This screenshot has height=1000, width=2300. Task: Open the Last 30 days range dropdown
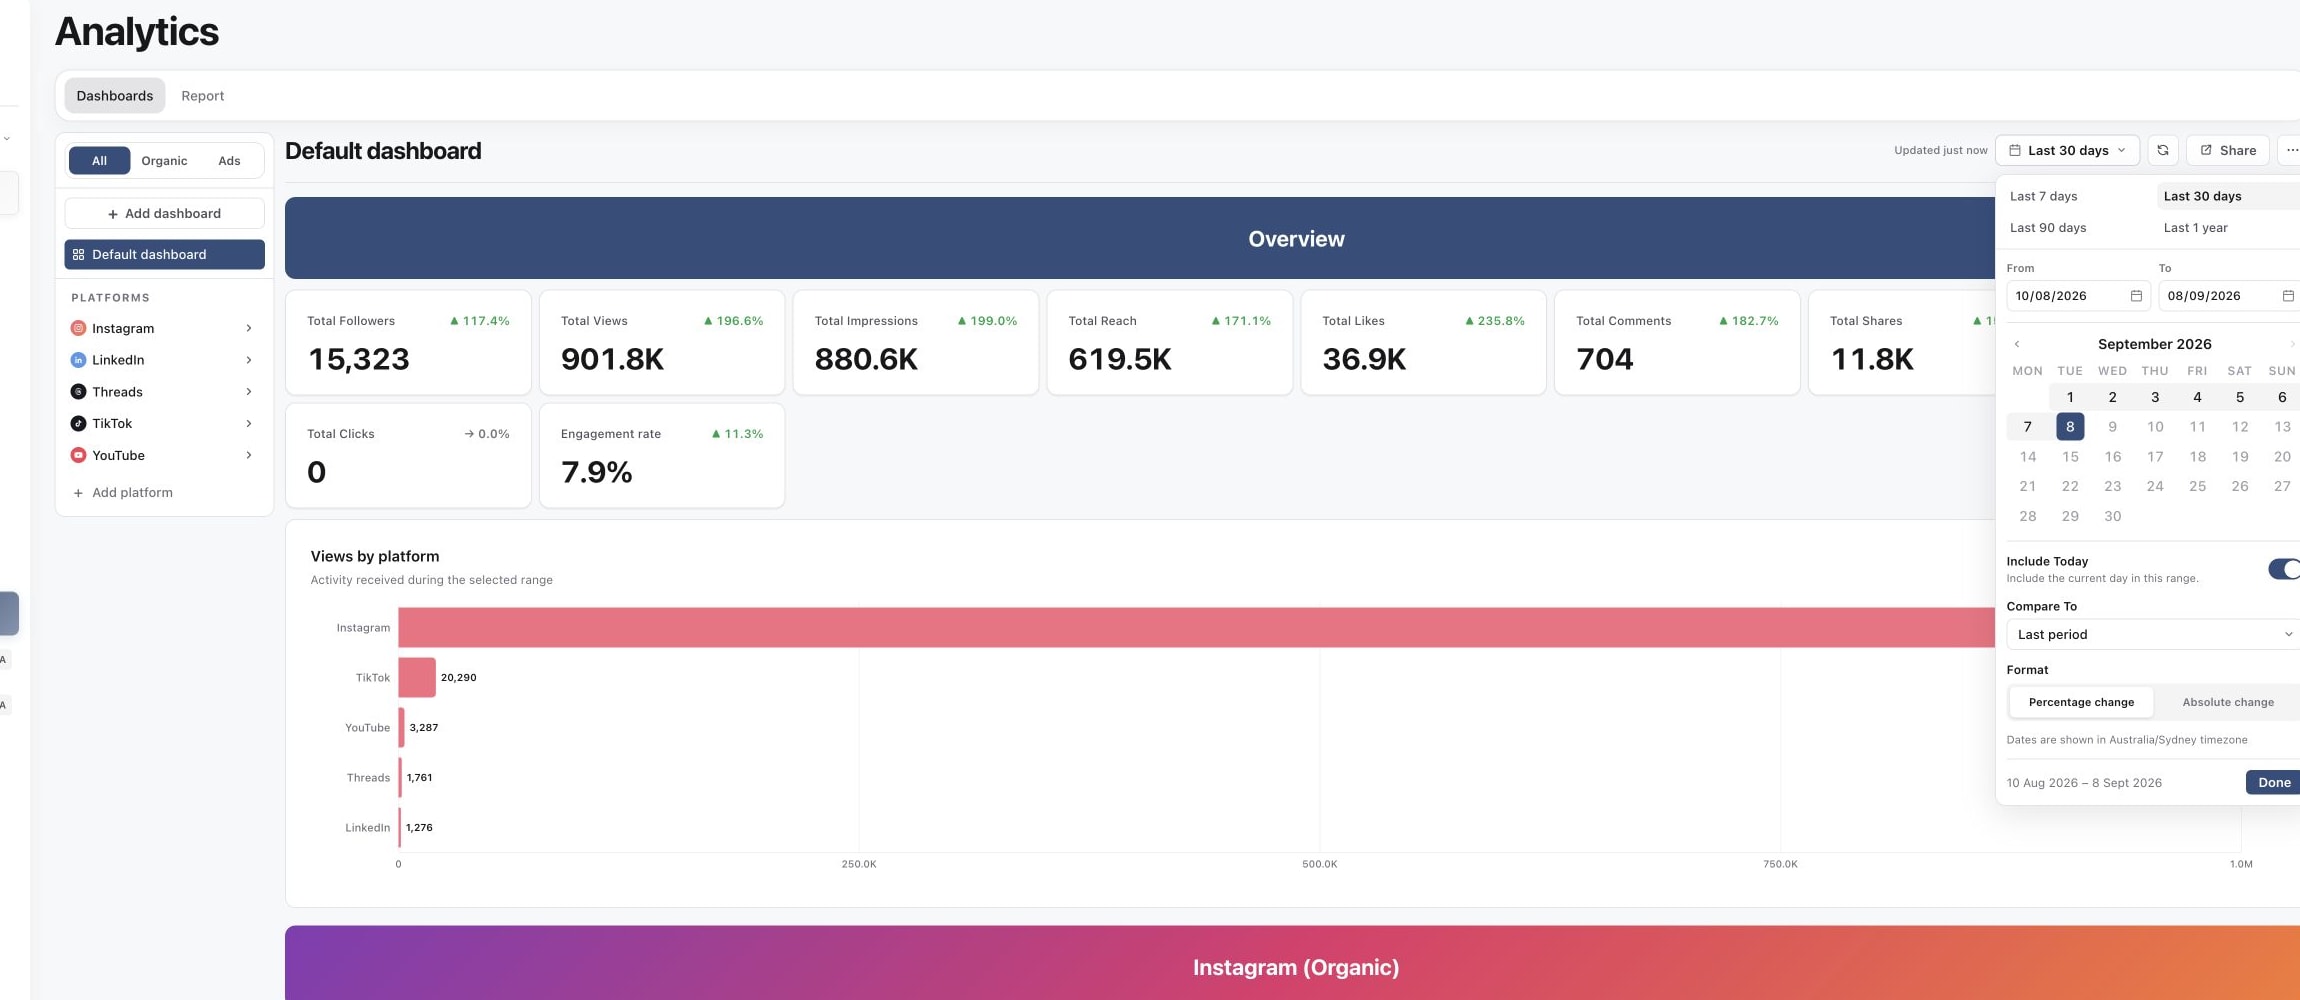pyautogui.click(x=2067, y=150)
